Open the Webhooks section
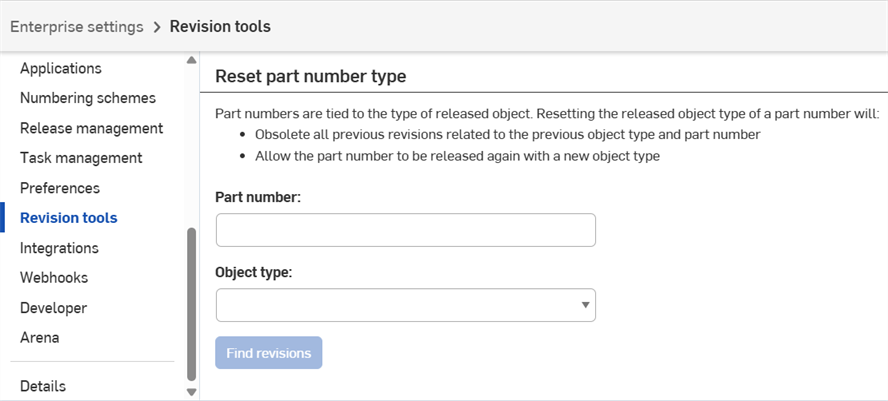The width and height of the screenshot is (888, 401). 54,278
